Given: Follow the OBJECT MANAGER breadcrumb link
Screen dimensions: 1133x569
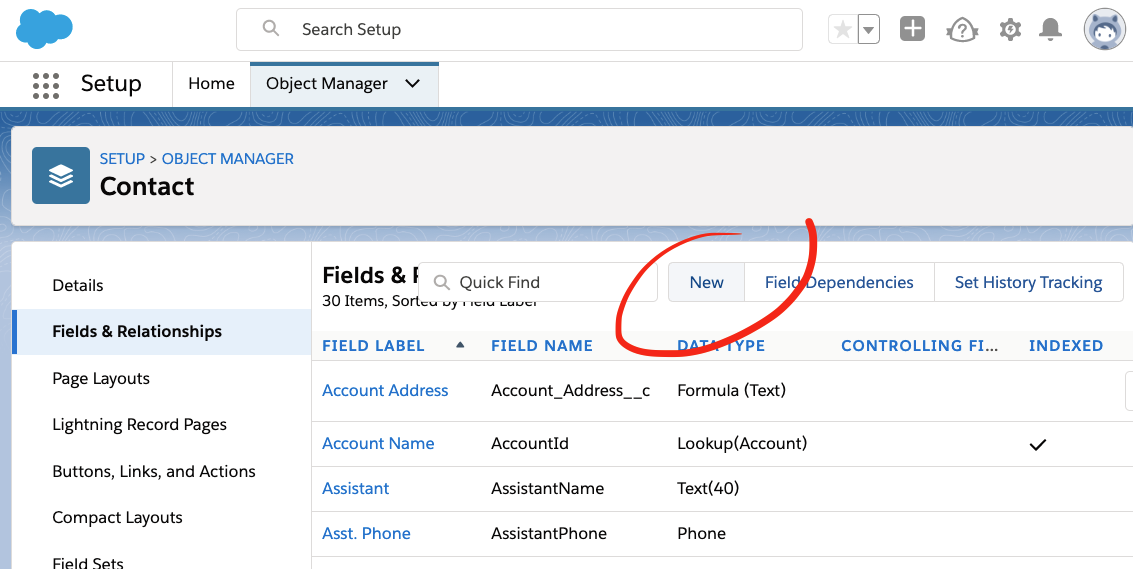Looking at the screenshot, I should click(228, 159).
